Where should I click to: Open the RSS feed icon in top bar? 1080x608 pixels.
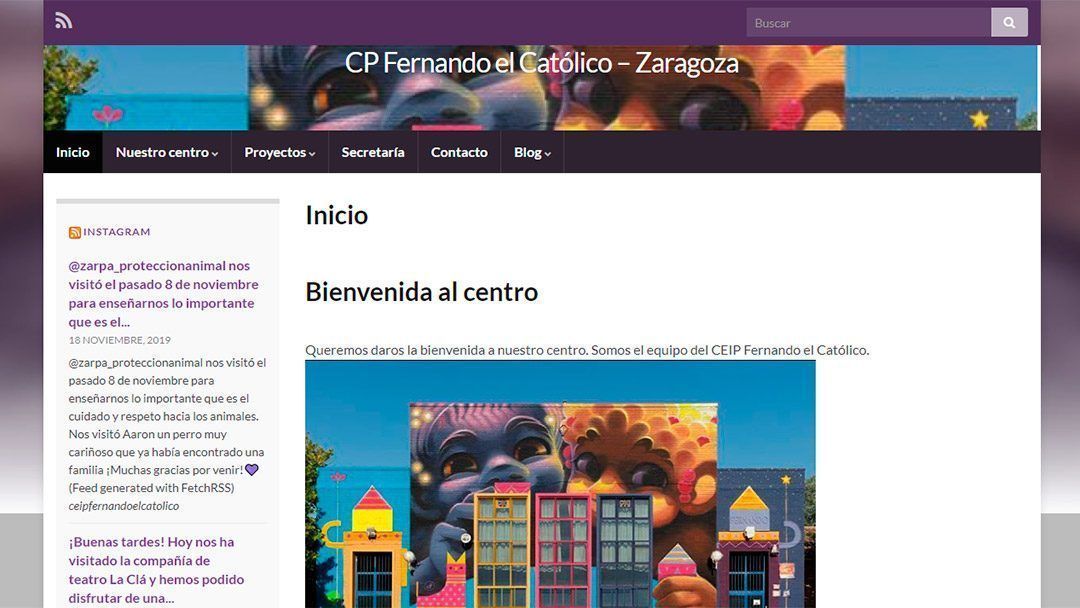click(63, 21)
